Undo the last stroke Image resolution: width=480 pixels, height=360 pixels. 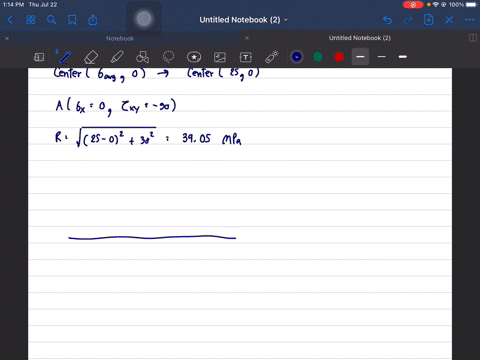click(x=387, y=20)
